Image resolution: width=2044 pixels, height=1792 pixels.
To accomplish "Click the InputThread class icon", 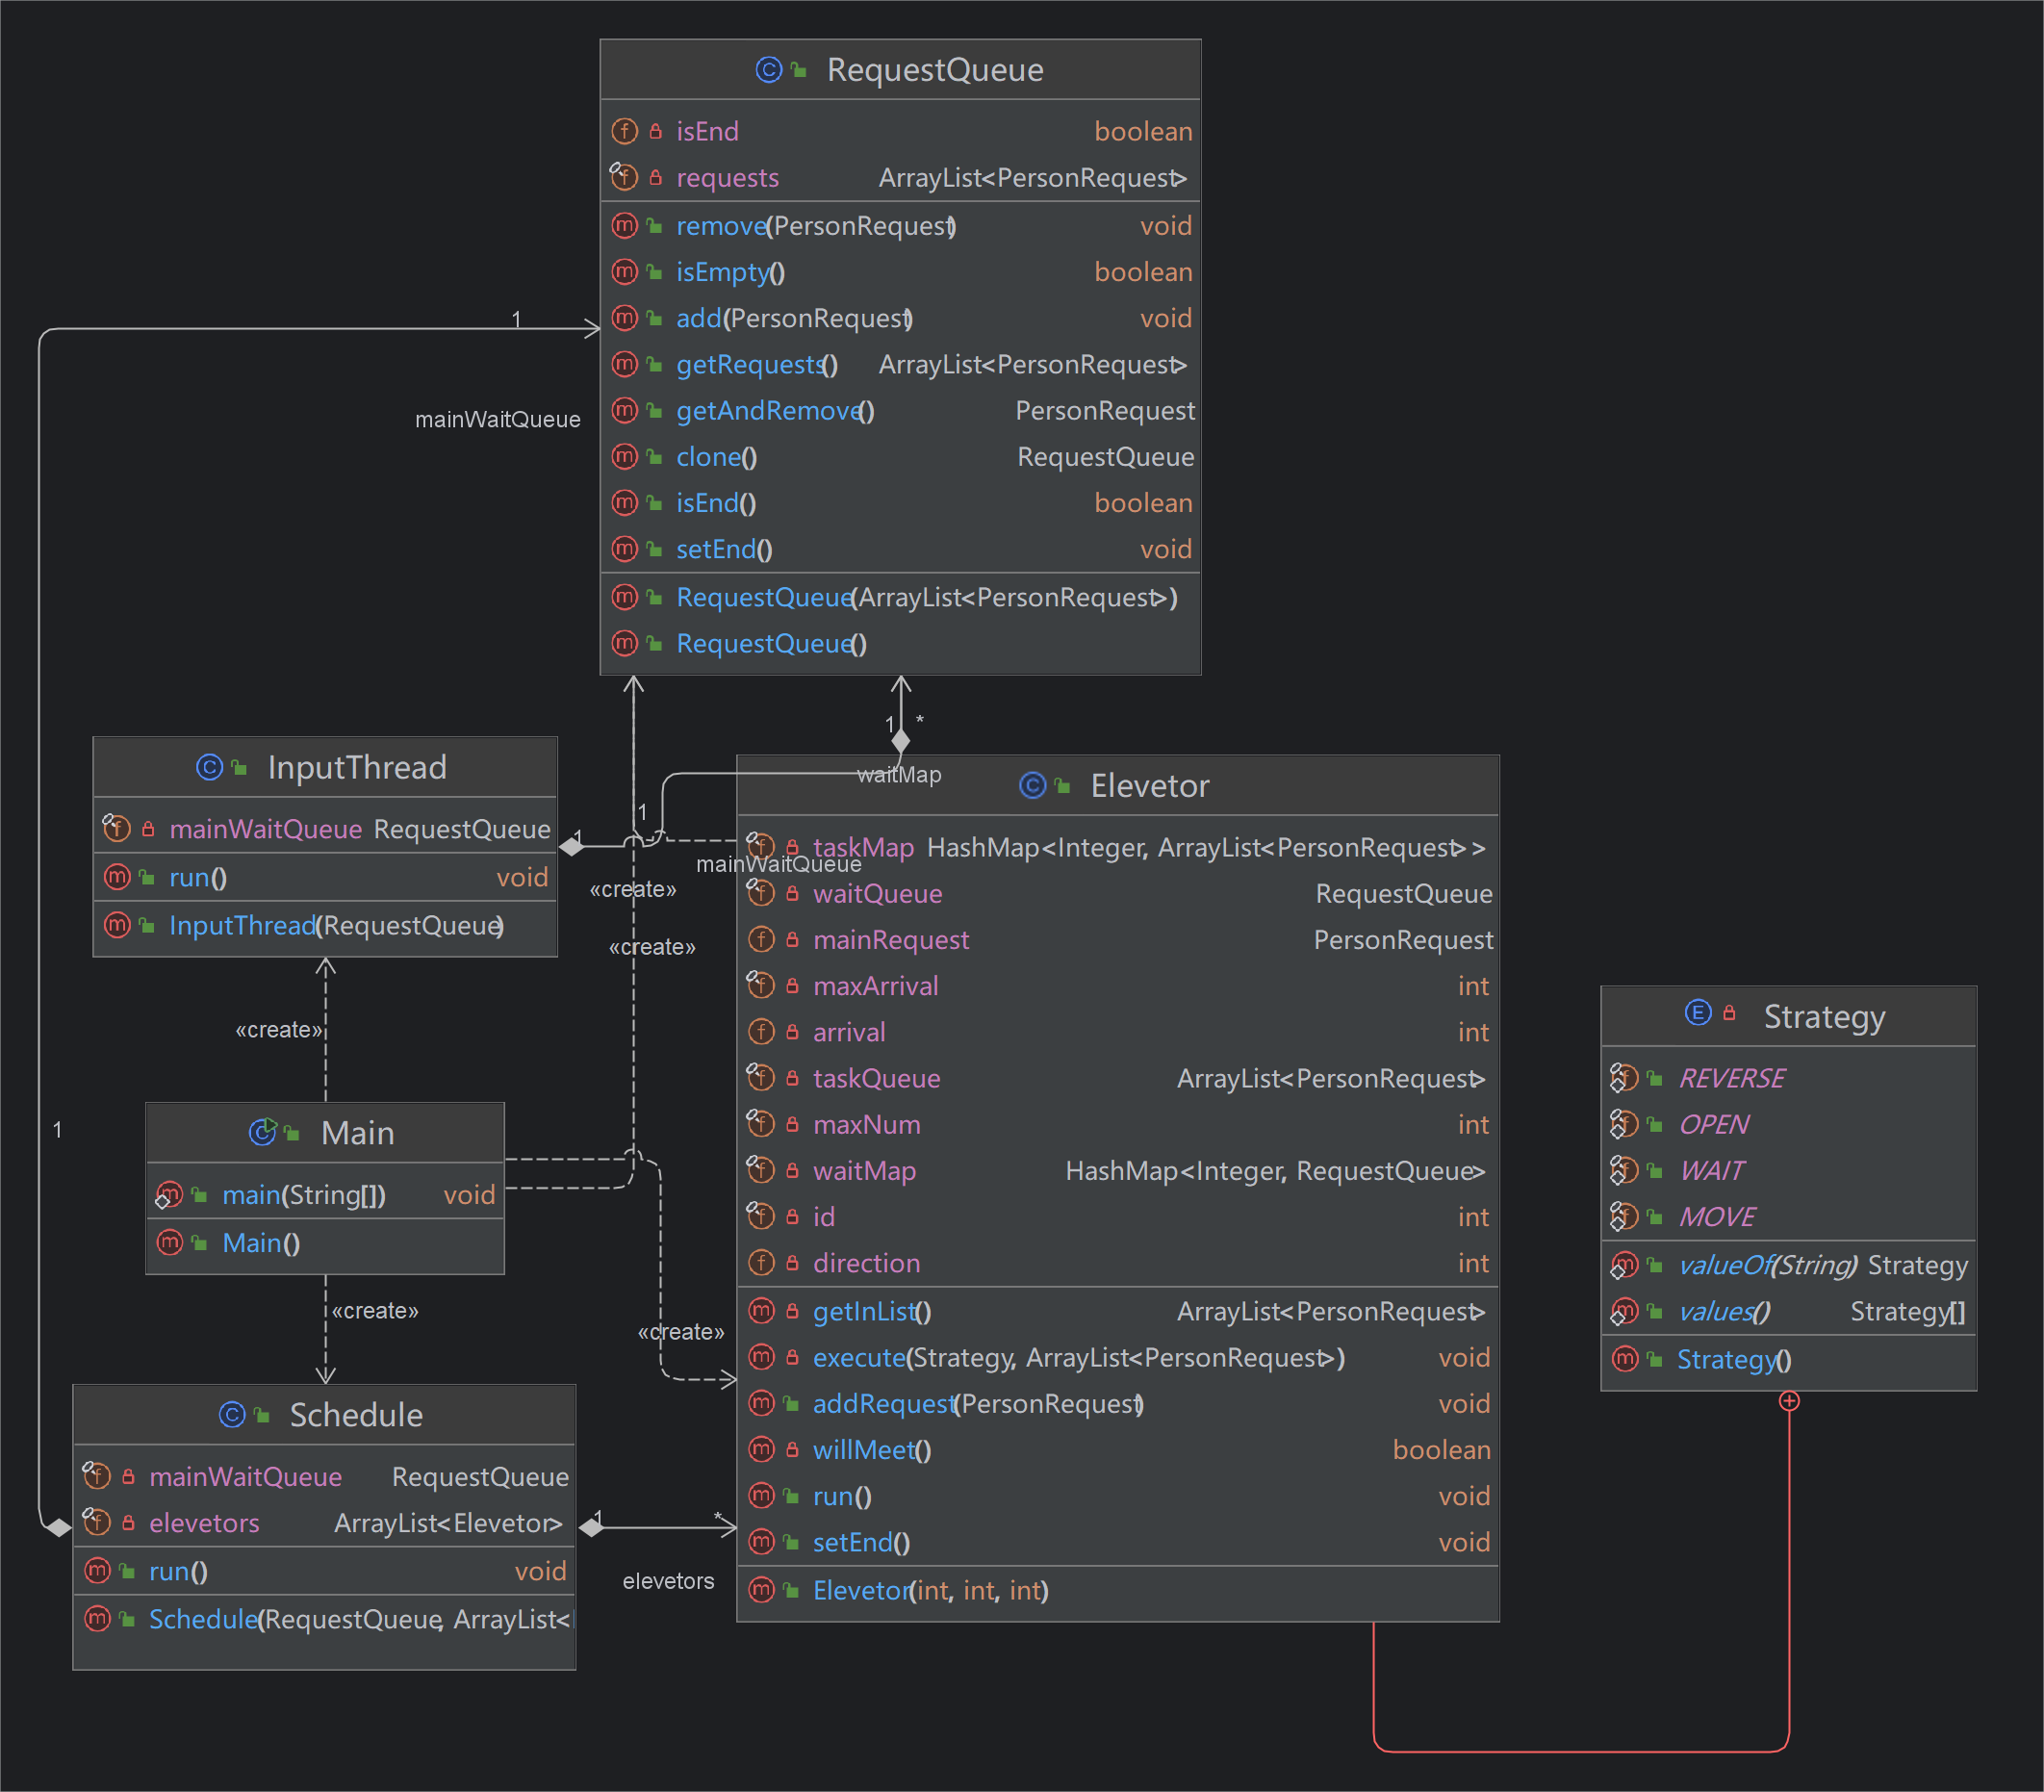I will [209, 767].
